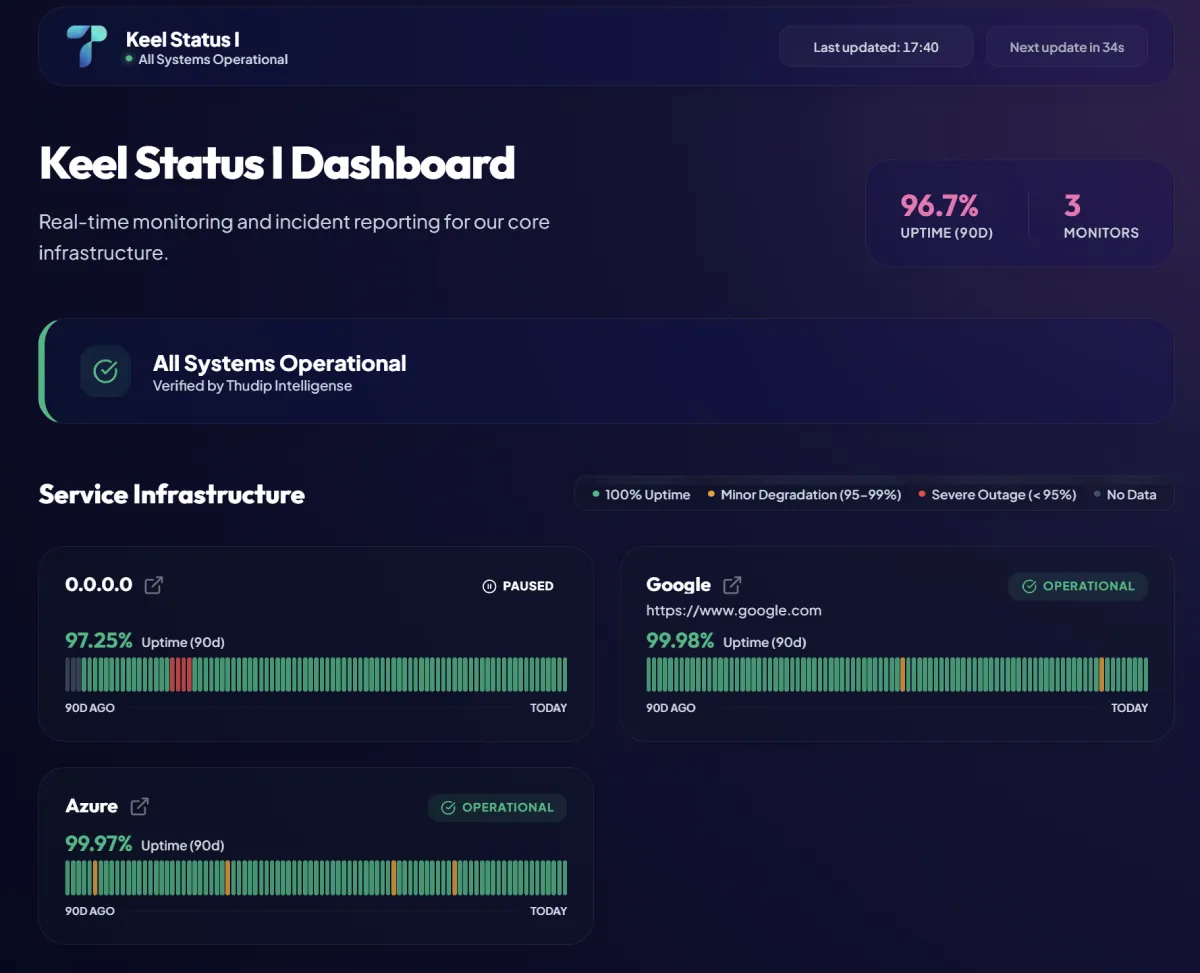Click the 100% Uptime legend entry
1200x973 pixels.
click(x=641, y=494)
